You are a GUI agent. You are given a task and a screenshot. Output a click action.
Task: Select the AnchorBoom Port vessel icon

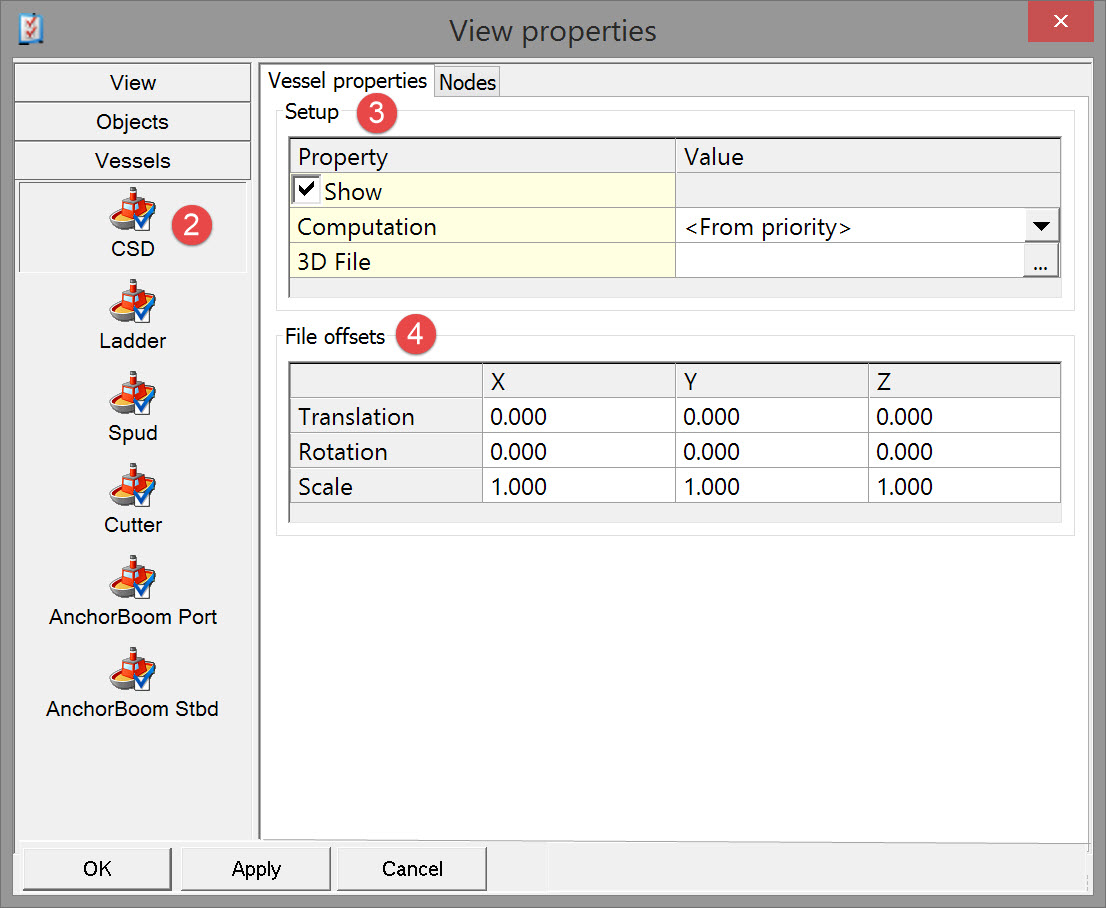(x=133, y=580)
